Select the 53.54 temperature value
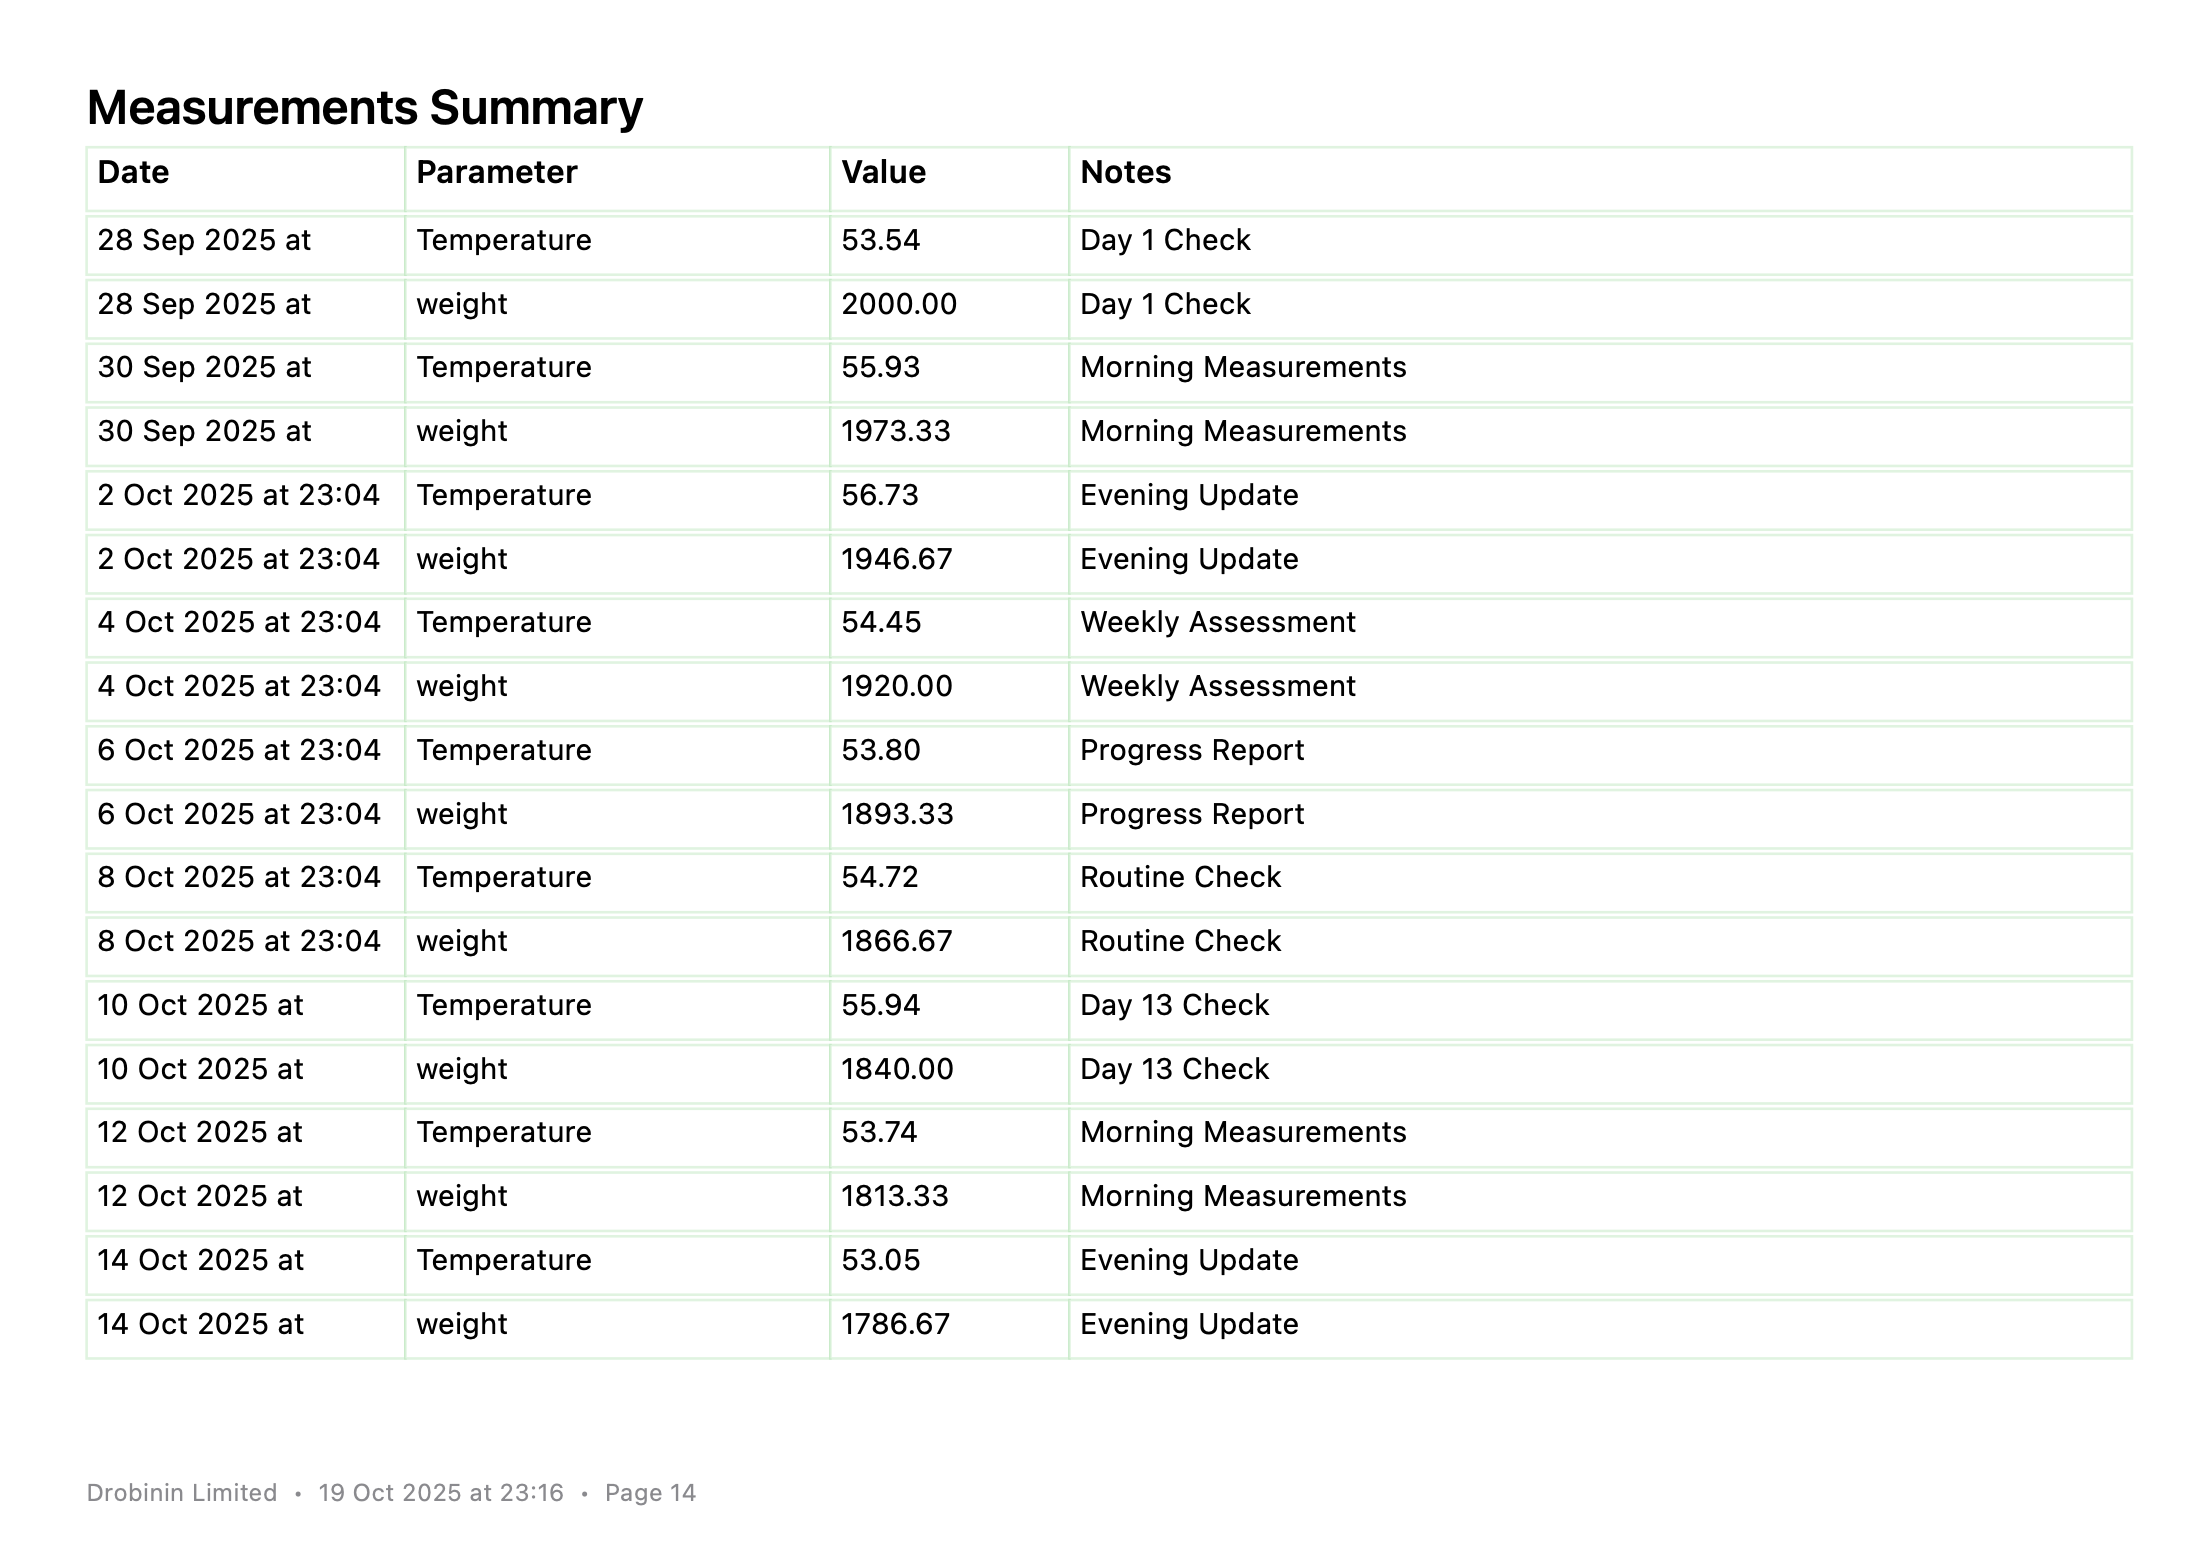 pos(880,241)
